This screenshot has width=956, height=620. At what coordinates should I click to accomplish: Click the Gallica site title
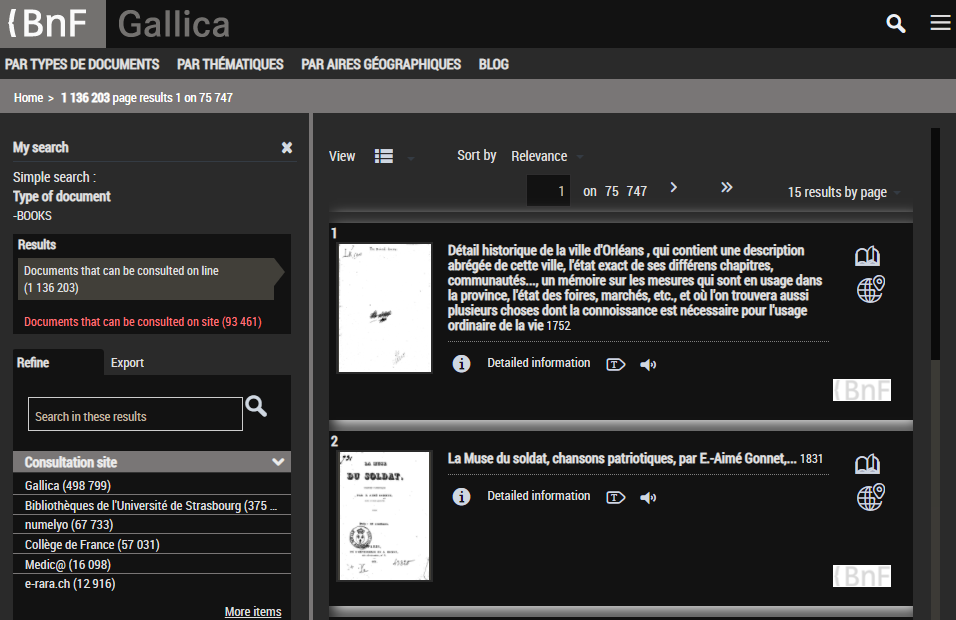point(174,24)
